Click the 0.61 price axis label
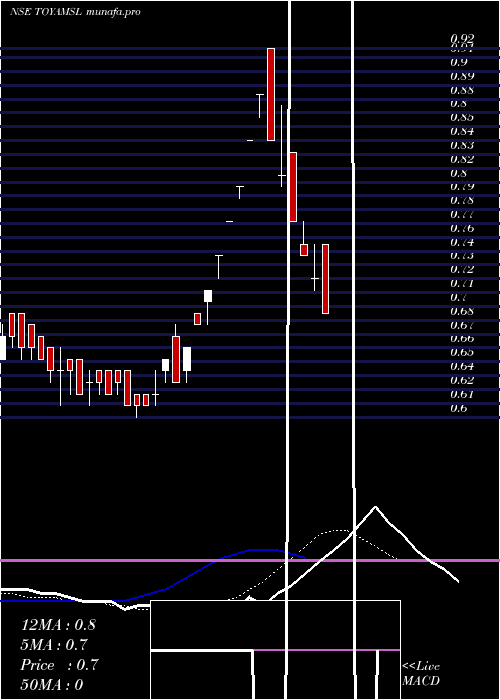Image resolution: width=500 pixels, height=700 pixels. tap(462, 394)
